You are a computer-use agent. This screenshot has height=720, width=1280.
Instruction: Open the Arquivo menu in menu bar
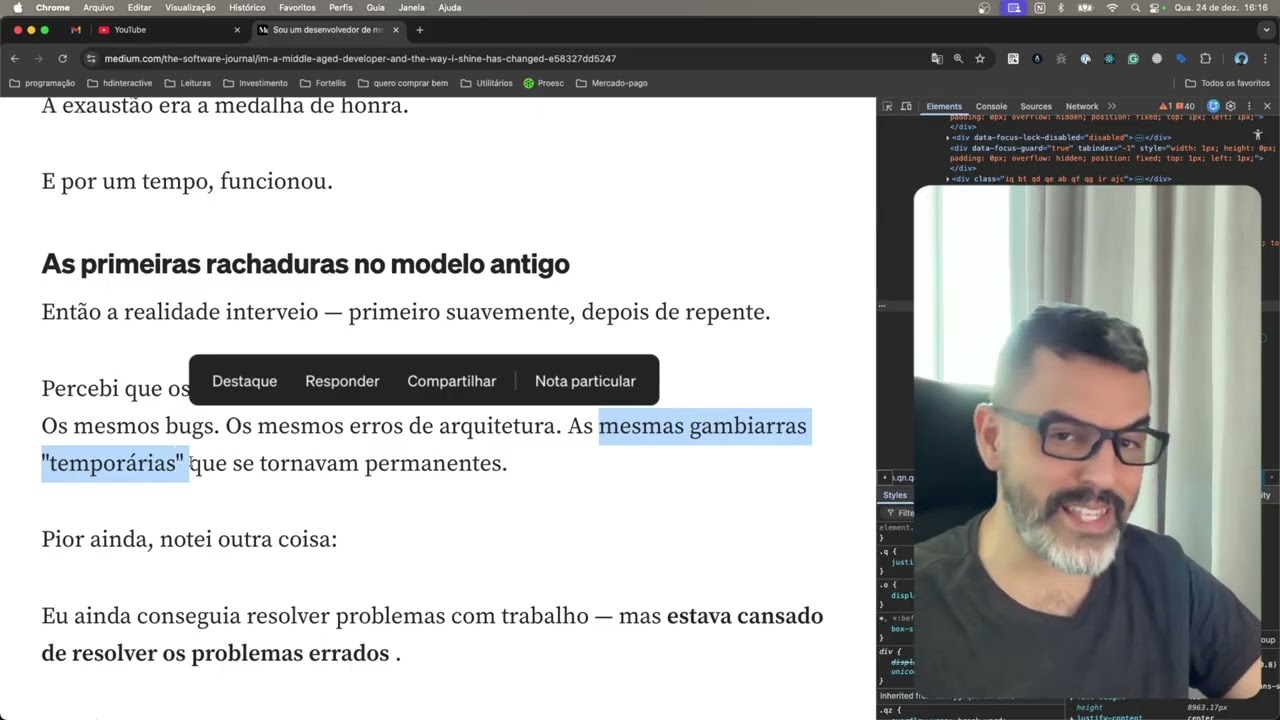pyautogui.click(x=98, y=7)
